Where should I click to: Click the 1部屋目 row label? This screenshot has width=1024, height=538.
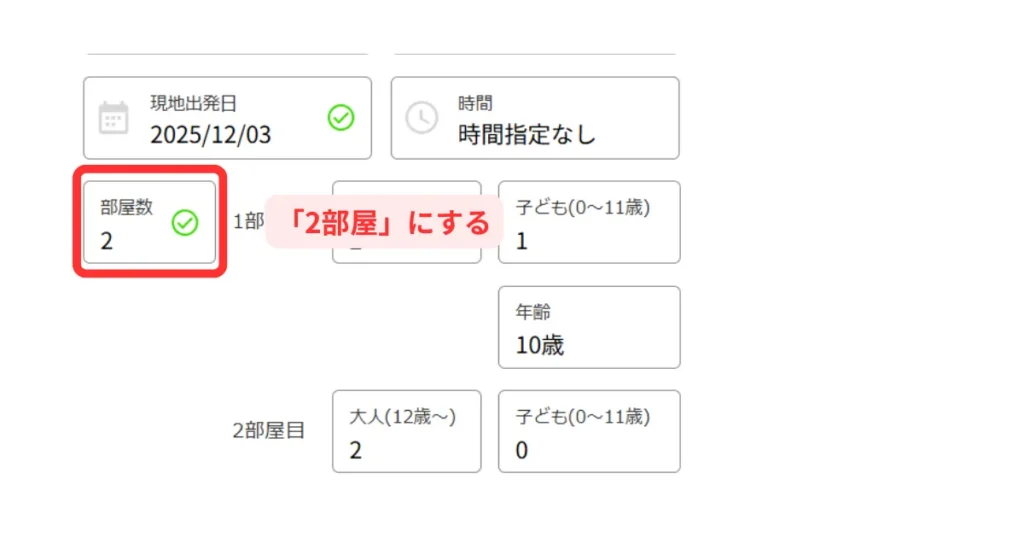click(x=247, y=222)
